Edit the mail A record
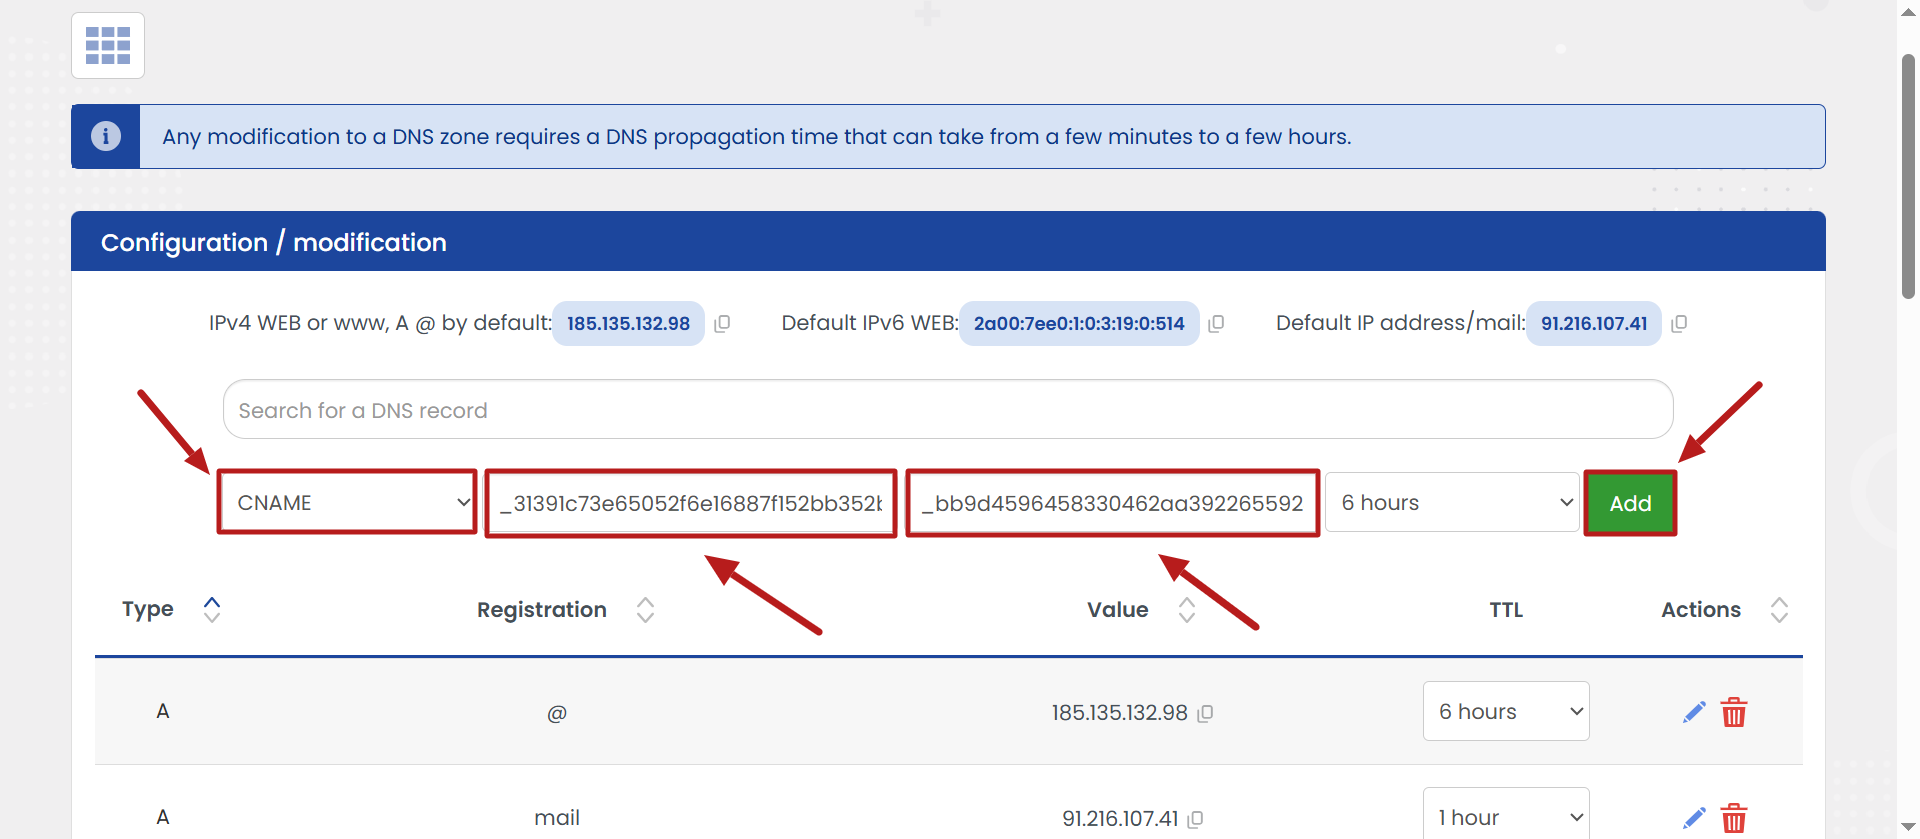 tap(1694, 818)
